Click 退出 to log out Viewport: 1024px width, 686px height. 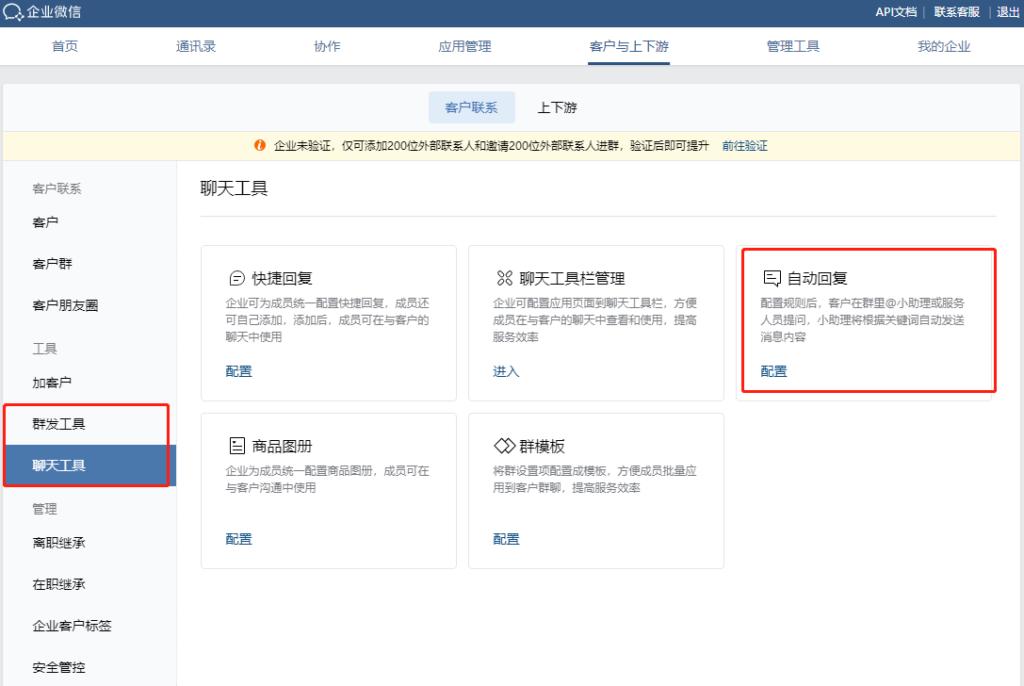tap(1007, 13)
